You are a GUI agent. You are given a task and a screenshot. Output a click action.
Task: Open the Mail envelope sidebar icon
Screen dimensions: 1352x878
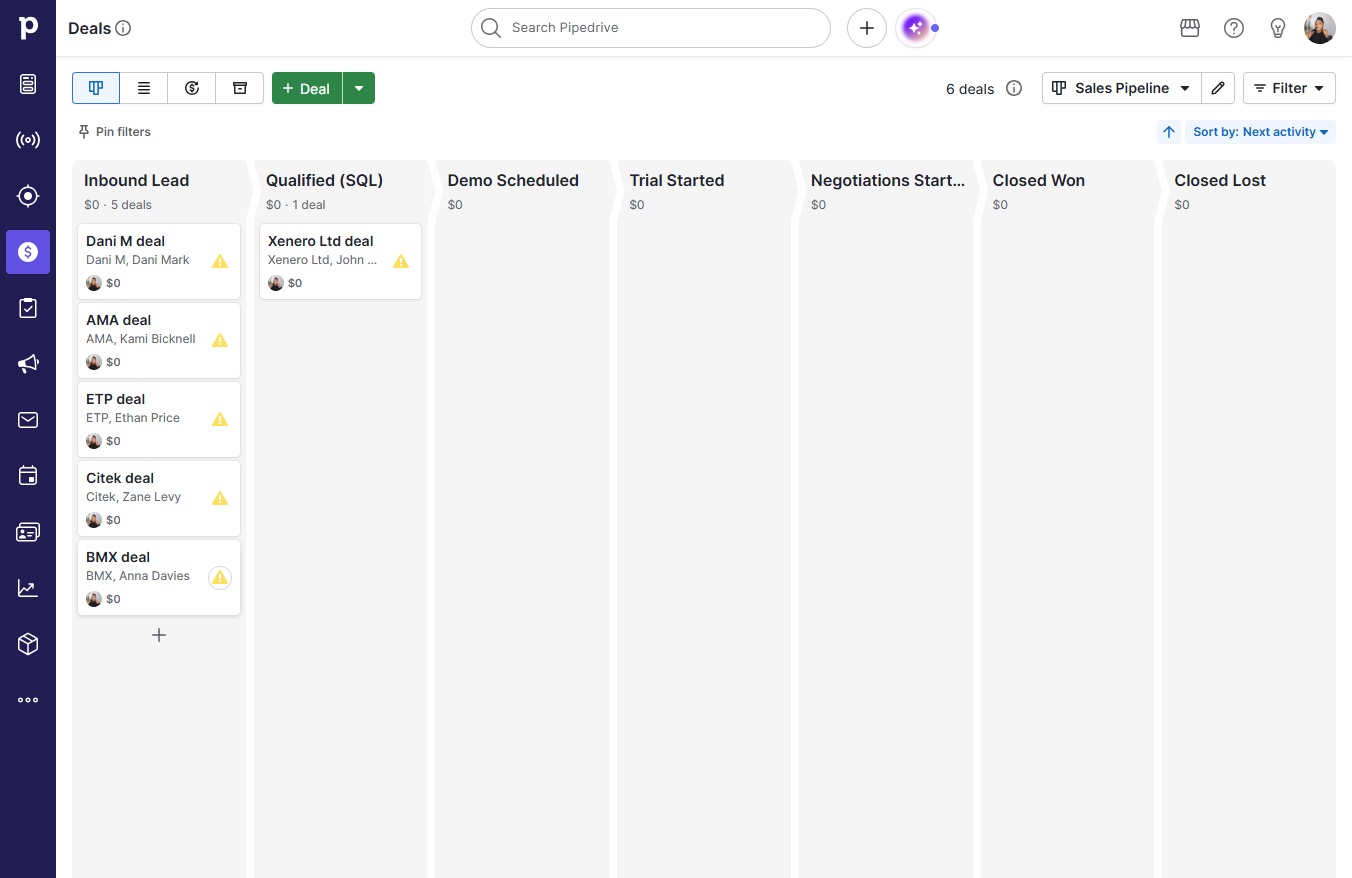[28, 420]
